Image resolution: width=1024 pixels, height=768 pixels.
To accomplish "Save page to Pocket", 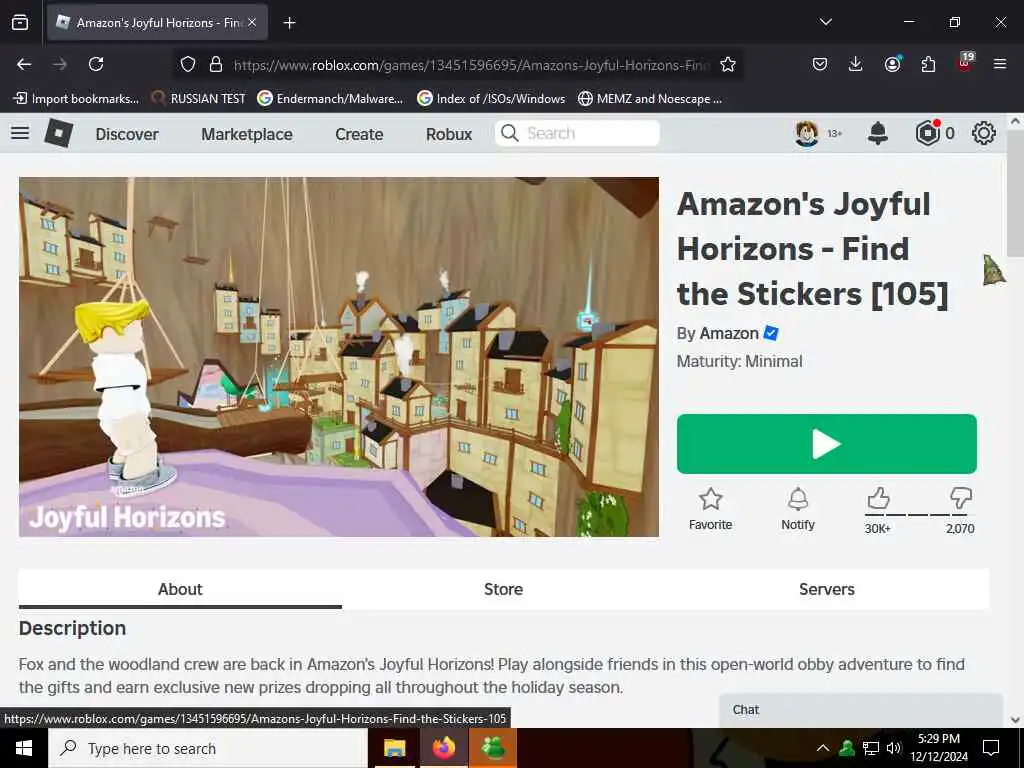I will coord(820,64).
